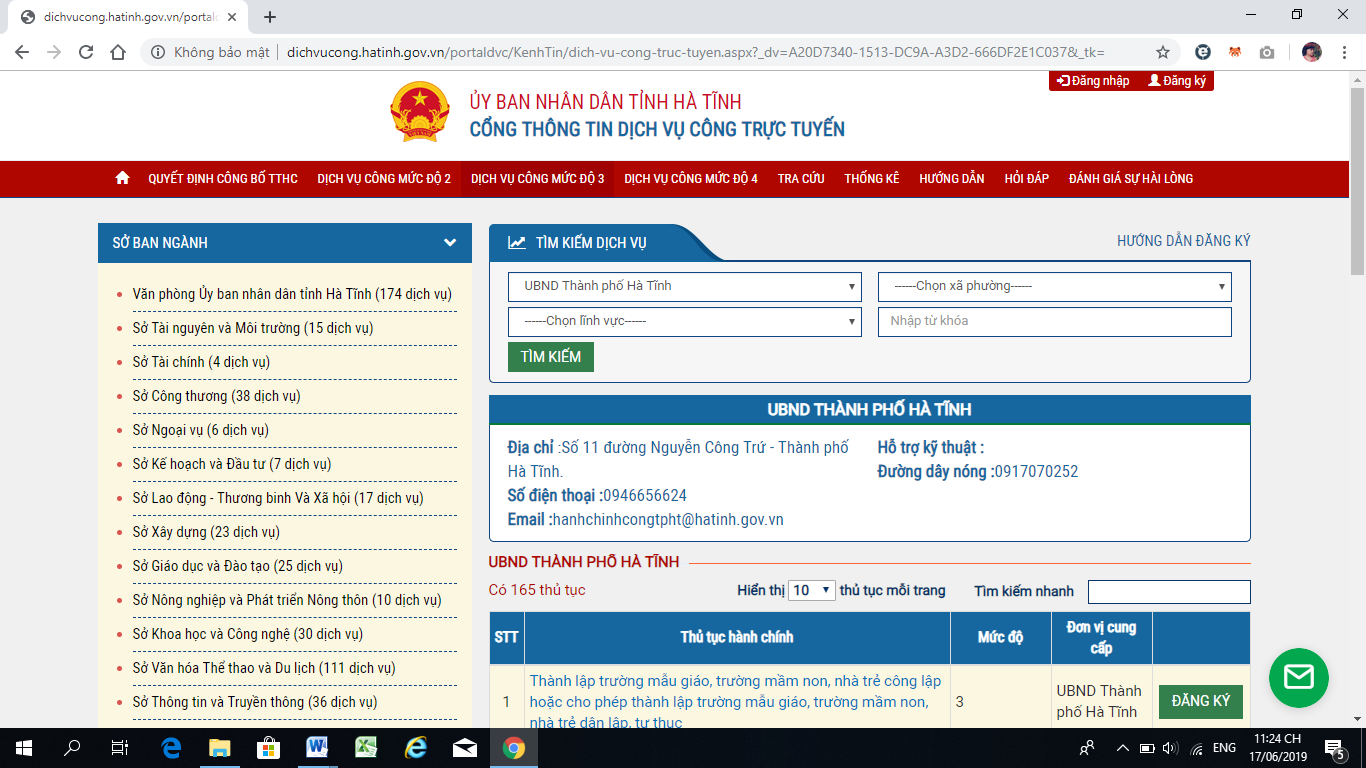Click the TÌM KIẾM search button
Image resolution: width=1366 pixels, height=768 pixels.
[x=551, y=357]
